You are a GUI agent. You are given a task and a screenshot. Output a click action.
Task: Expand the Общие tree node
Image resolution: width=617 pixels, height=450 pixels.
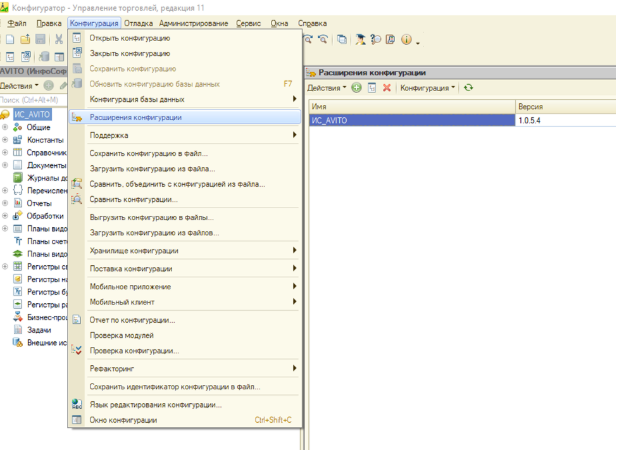coord(5,128)
